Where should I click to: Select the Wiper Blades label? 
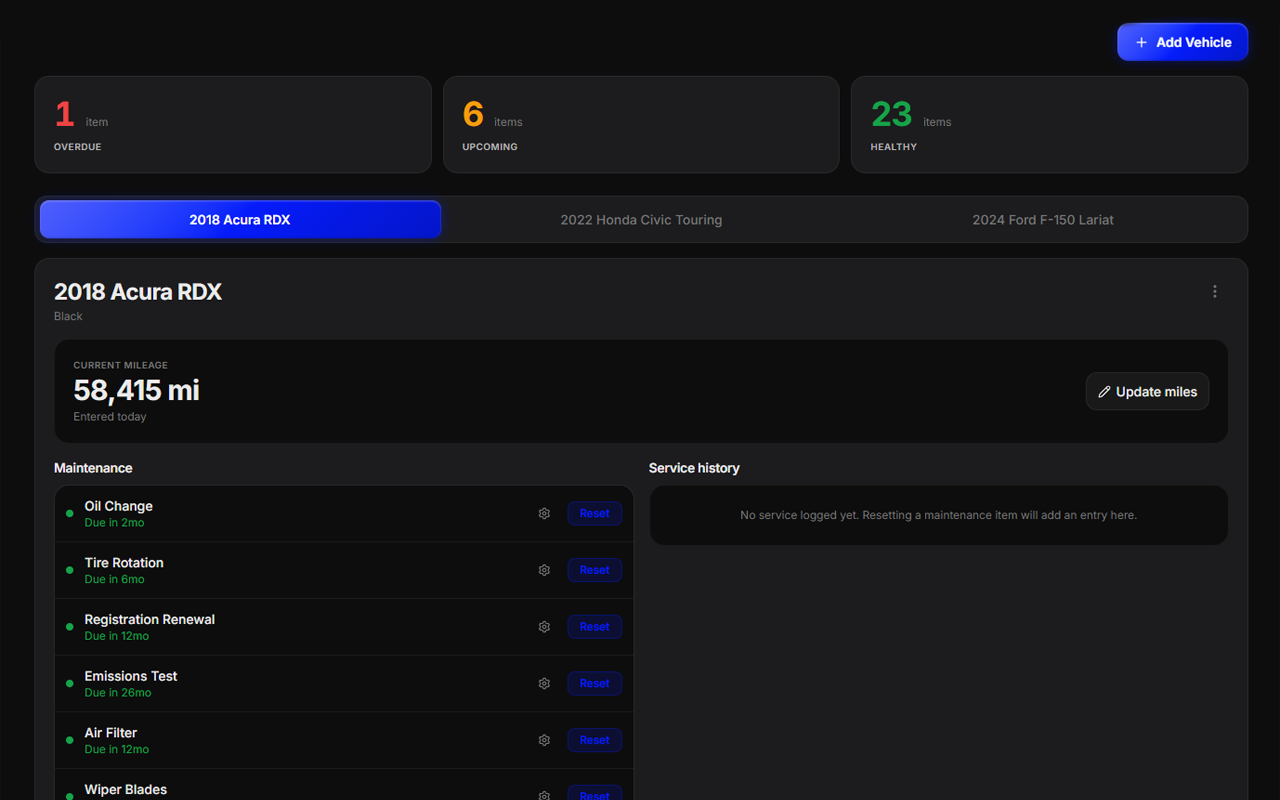[125, 790]
